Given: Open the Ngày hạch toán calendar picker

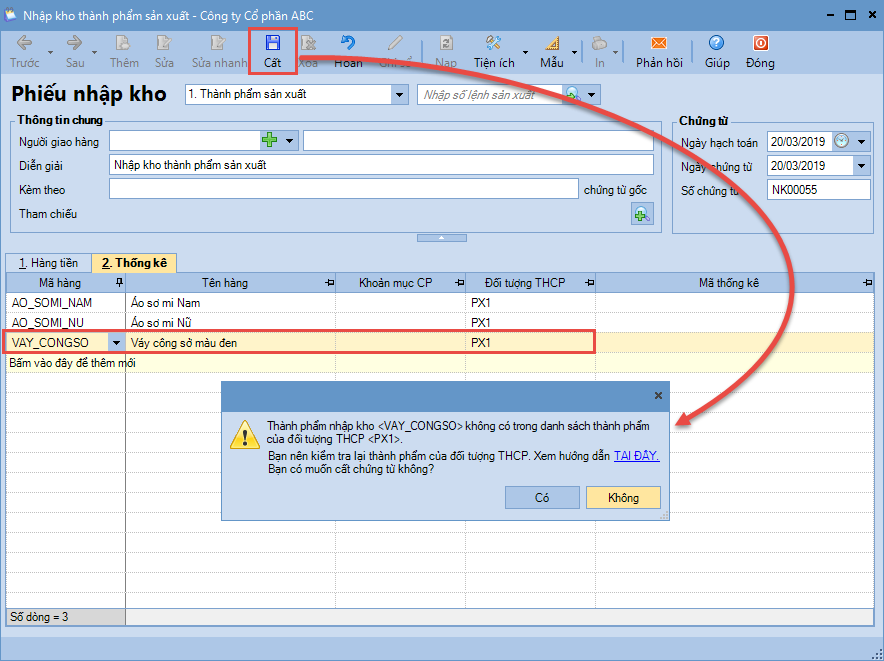Looking at the screenshot, I should tap(842, 141).
